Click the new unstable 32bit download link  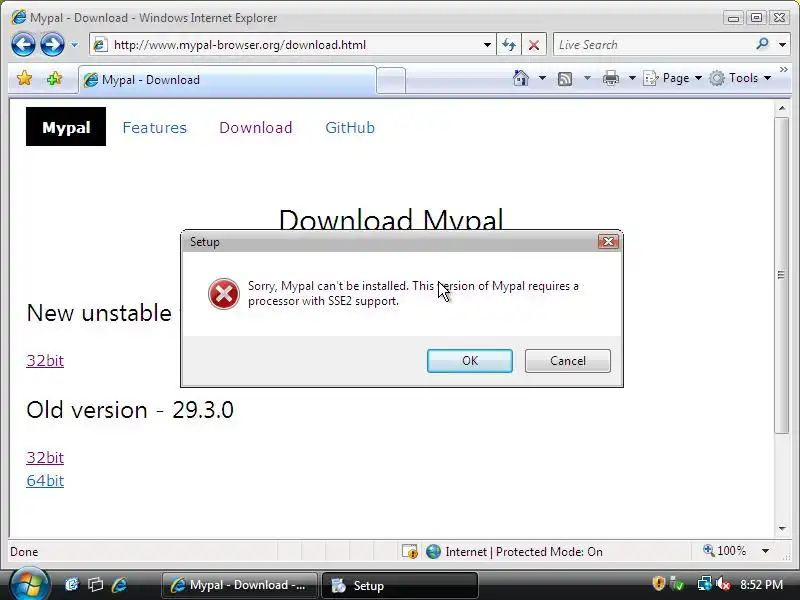(45, 361)
